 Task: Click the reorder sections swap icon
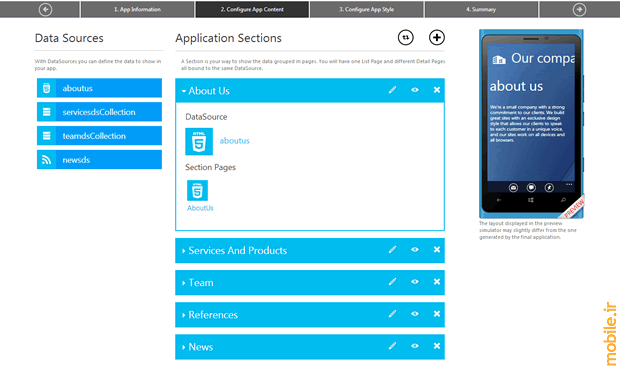[x=405, y=38]
